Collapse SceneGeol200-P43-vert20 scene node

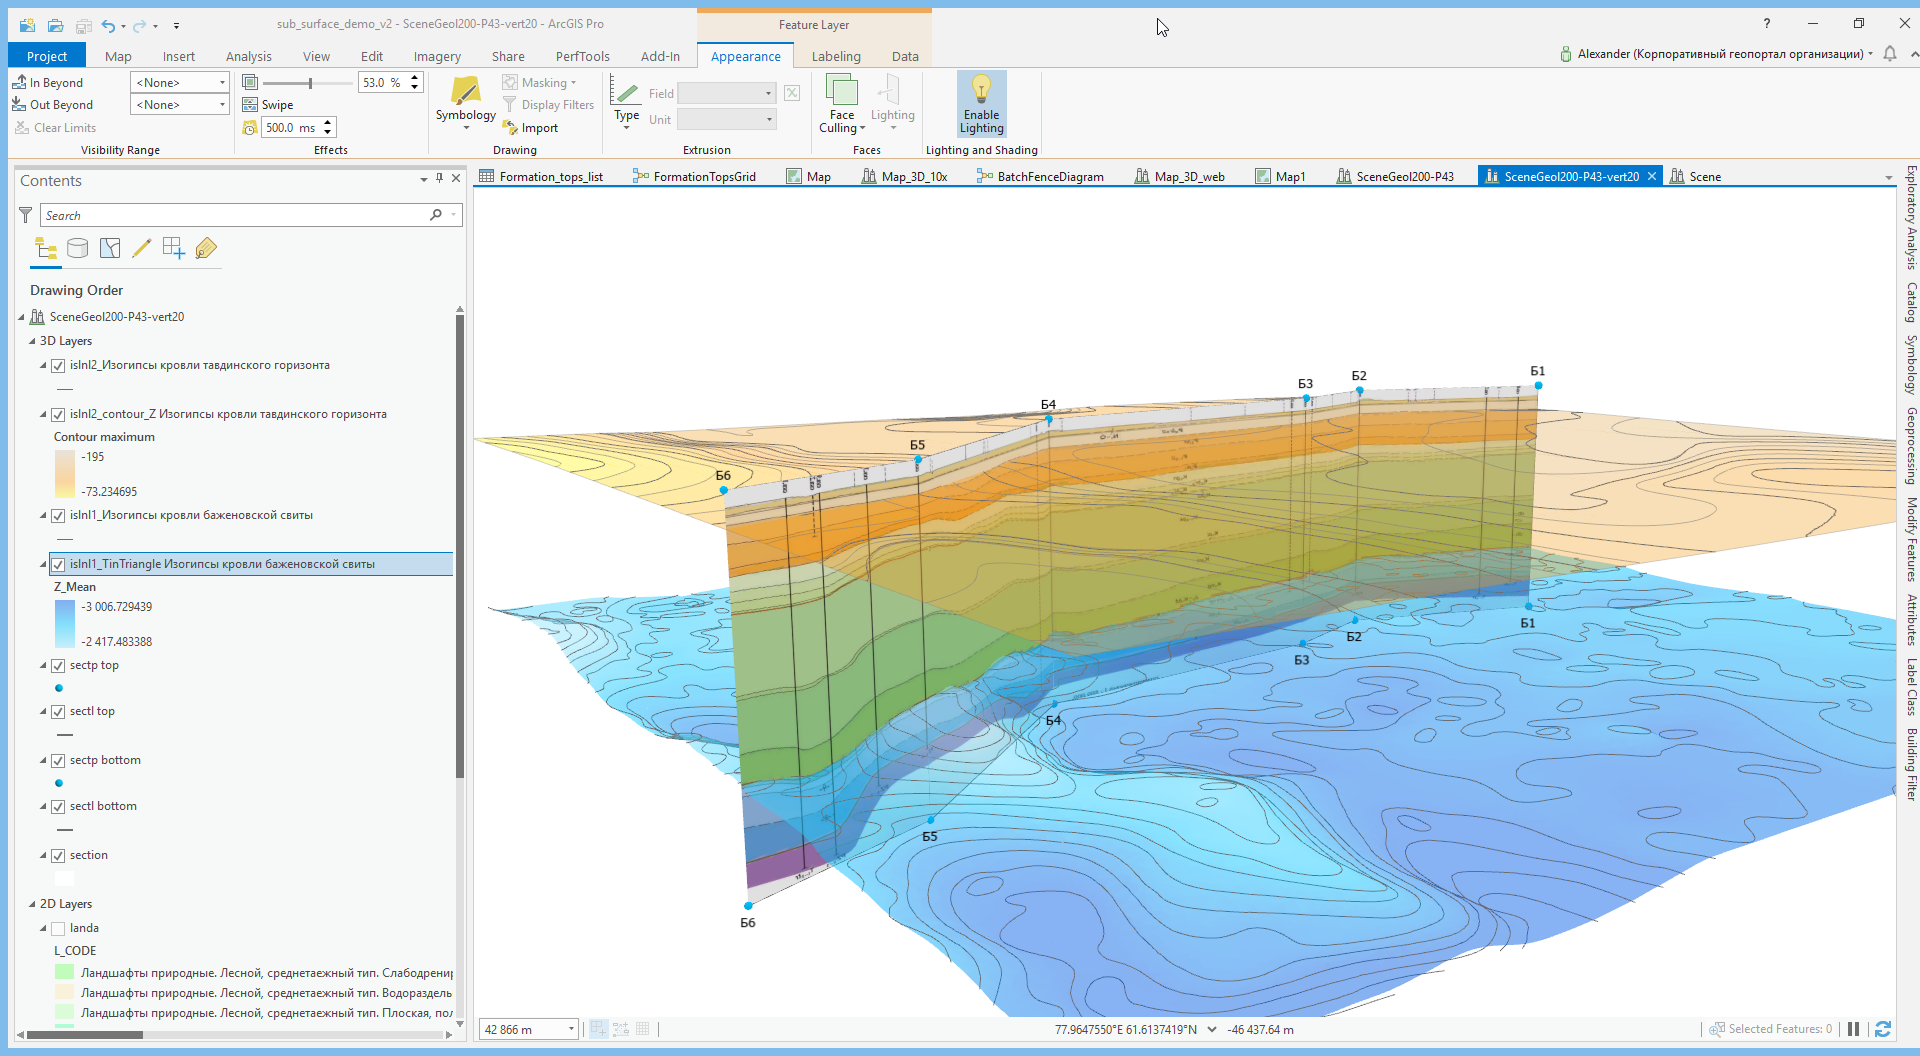[x=21, y=317]
